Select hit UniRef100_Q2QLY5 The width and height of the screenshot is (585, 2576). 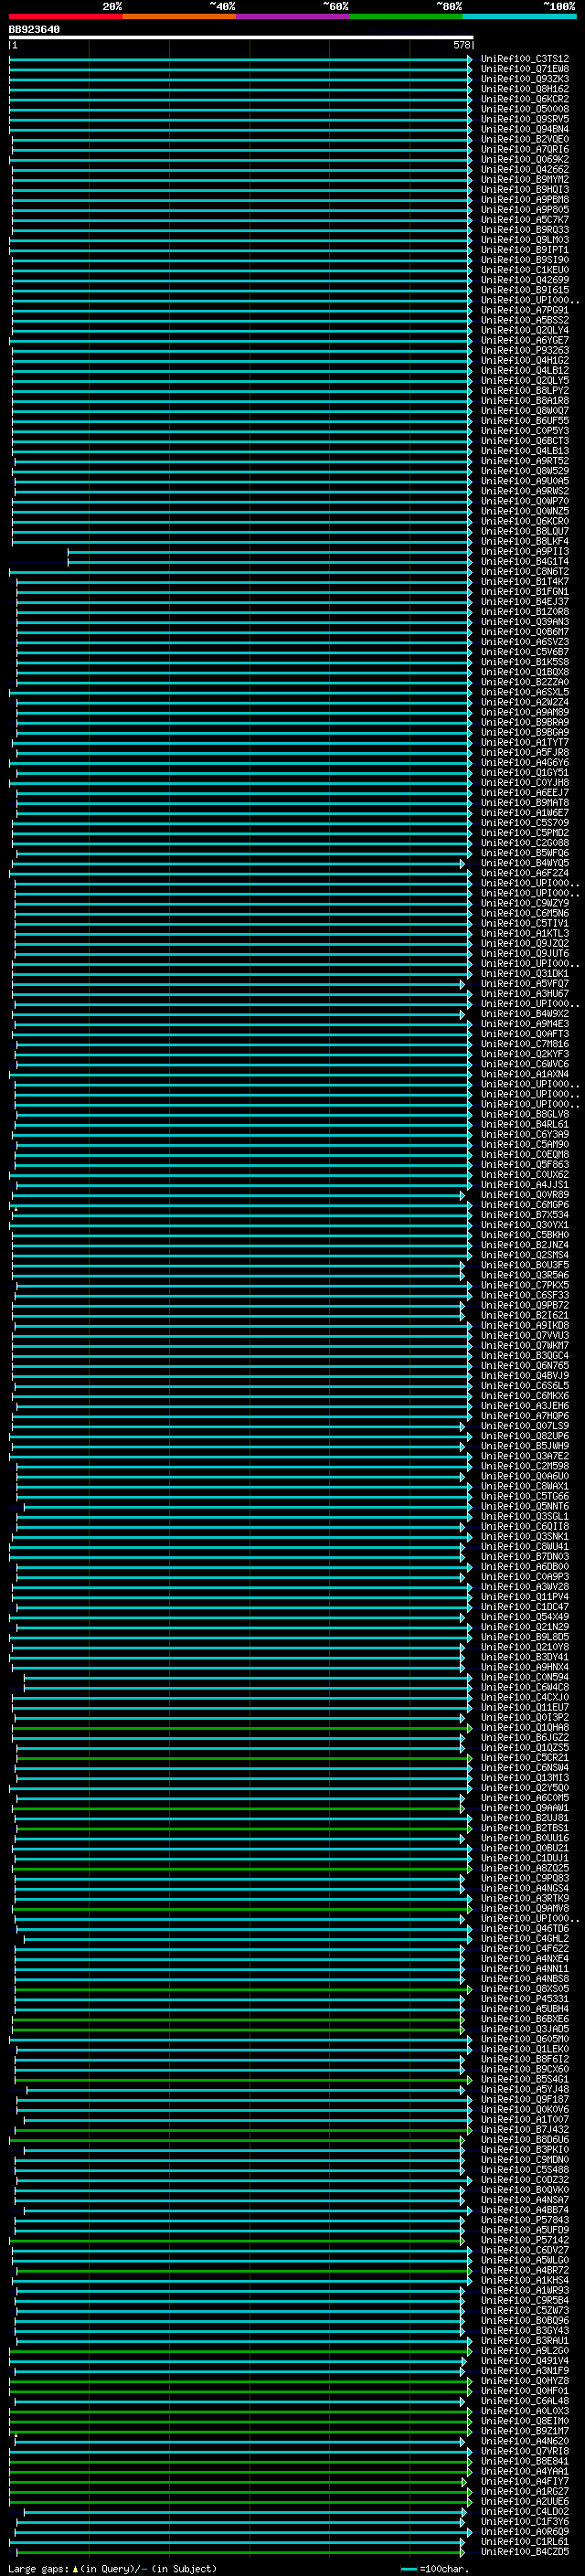tap(524, 380)
